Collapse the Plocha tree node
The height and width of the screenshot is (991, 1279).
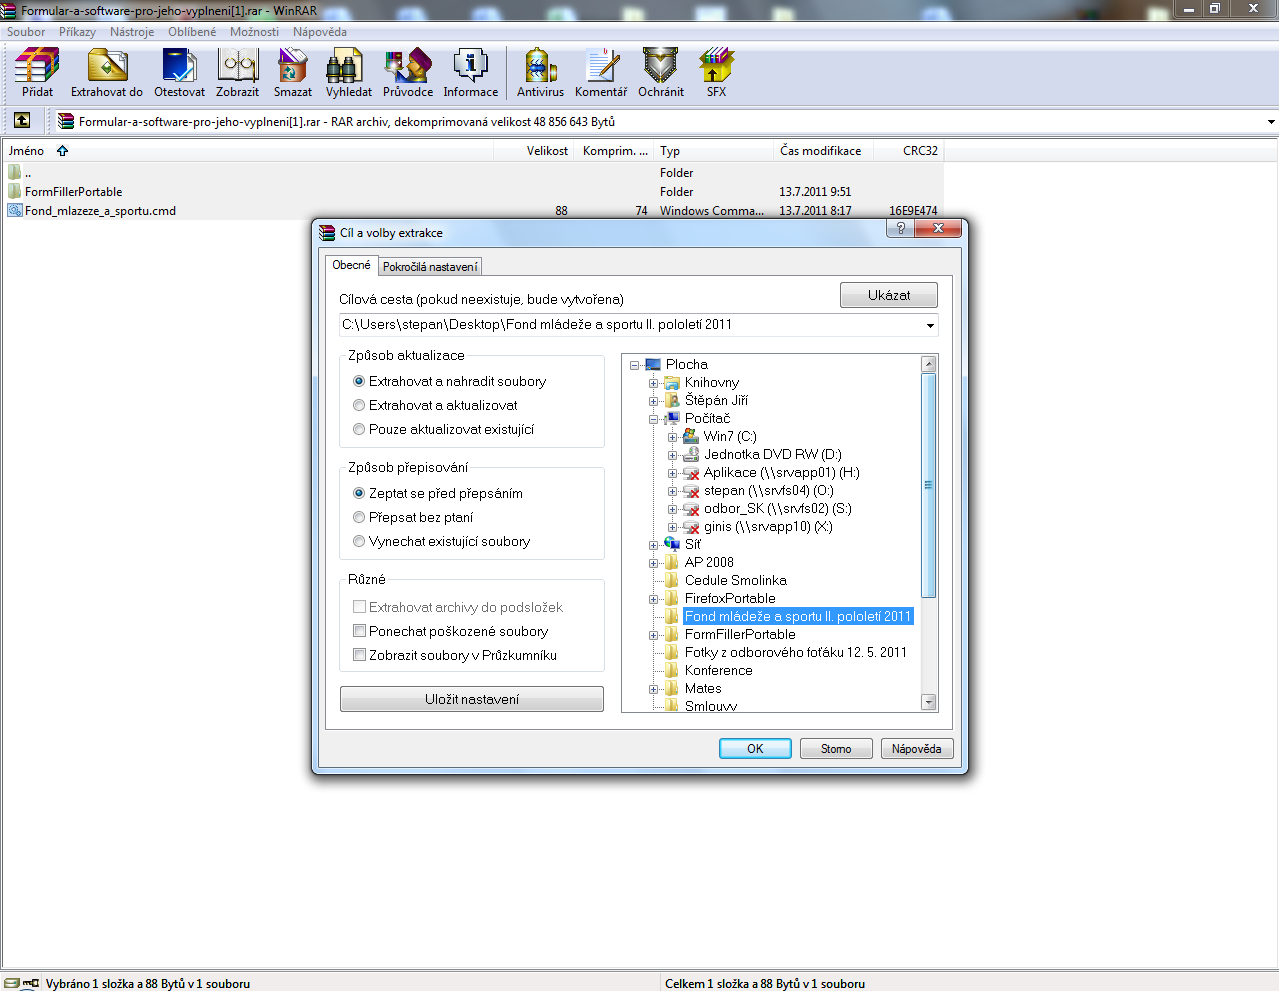[635, 365]
